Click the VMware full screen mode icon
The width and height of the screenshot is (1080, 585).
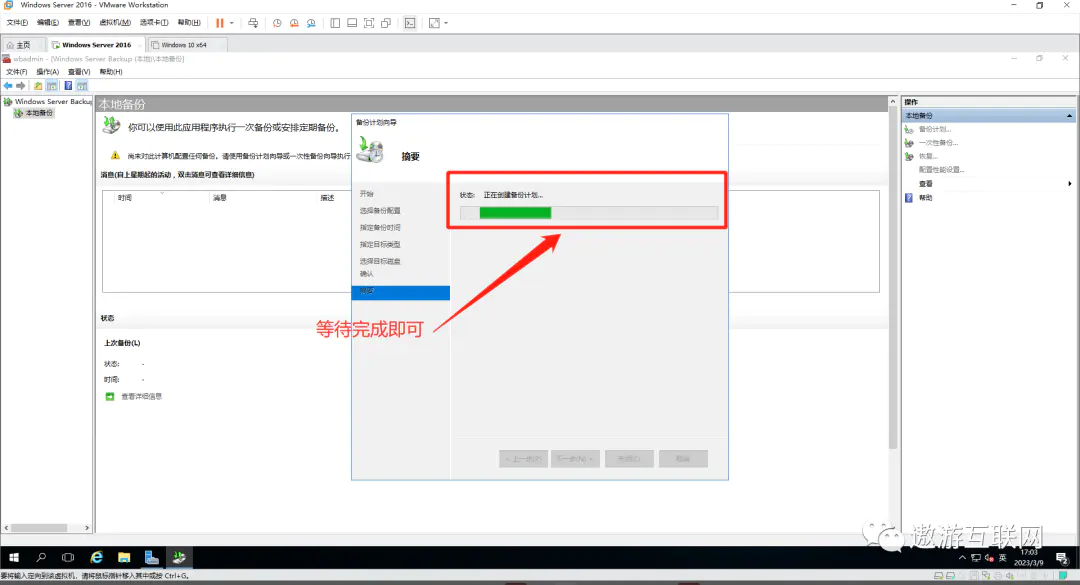click(x=369, y=23)
